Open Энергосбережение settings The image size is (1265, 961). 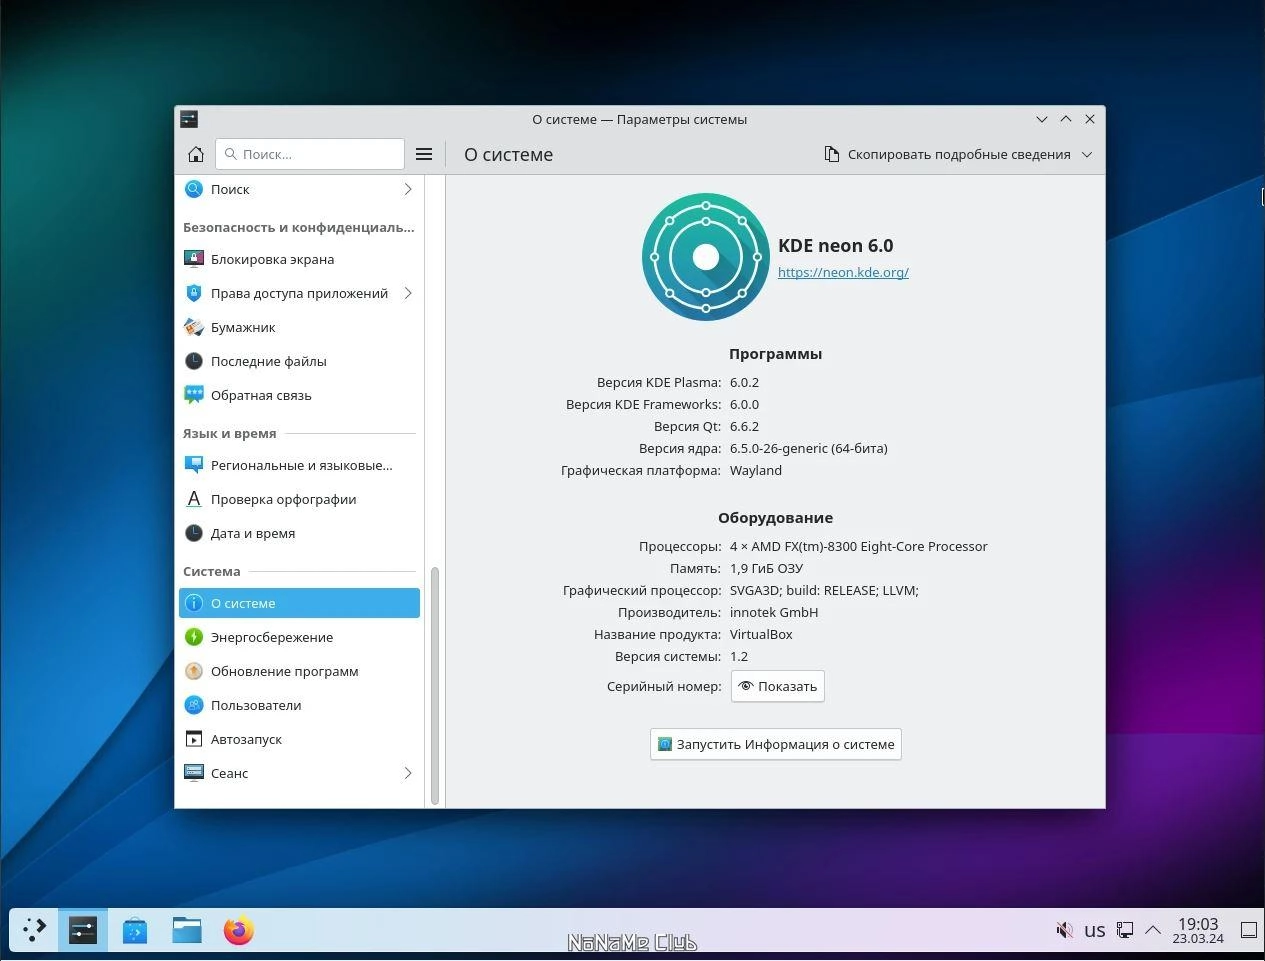point(299,637)
